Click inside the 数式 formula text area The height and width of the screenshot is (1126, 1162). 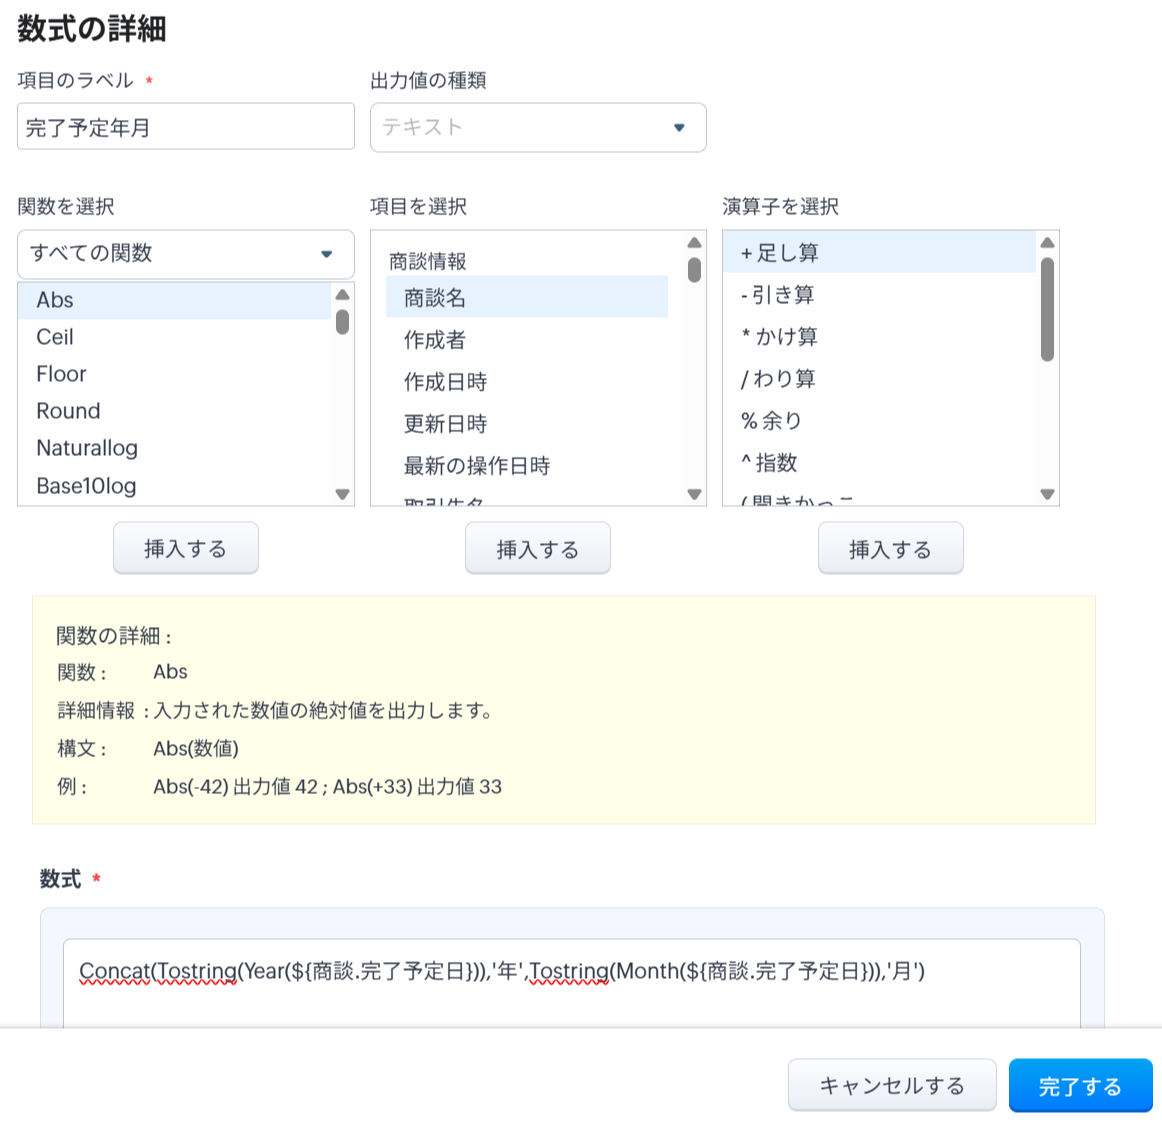coord(570,995)
